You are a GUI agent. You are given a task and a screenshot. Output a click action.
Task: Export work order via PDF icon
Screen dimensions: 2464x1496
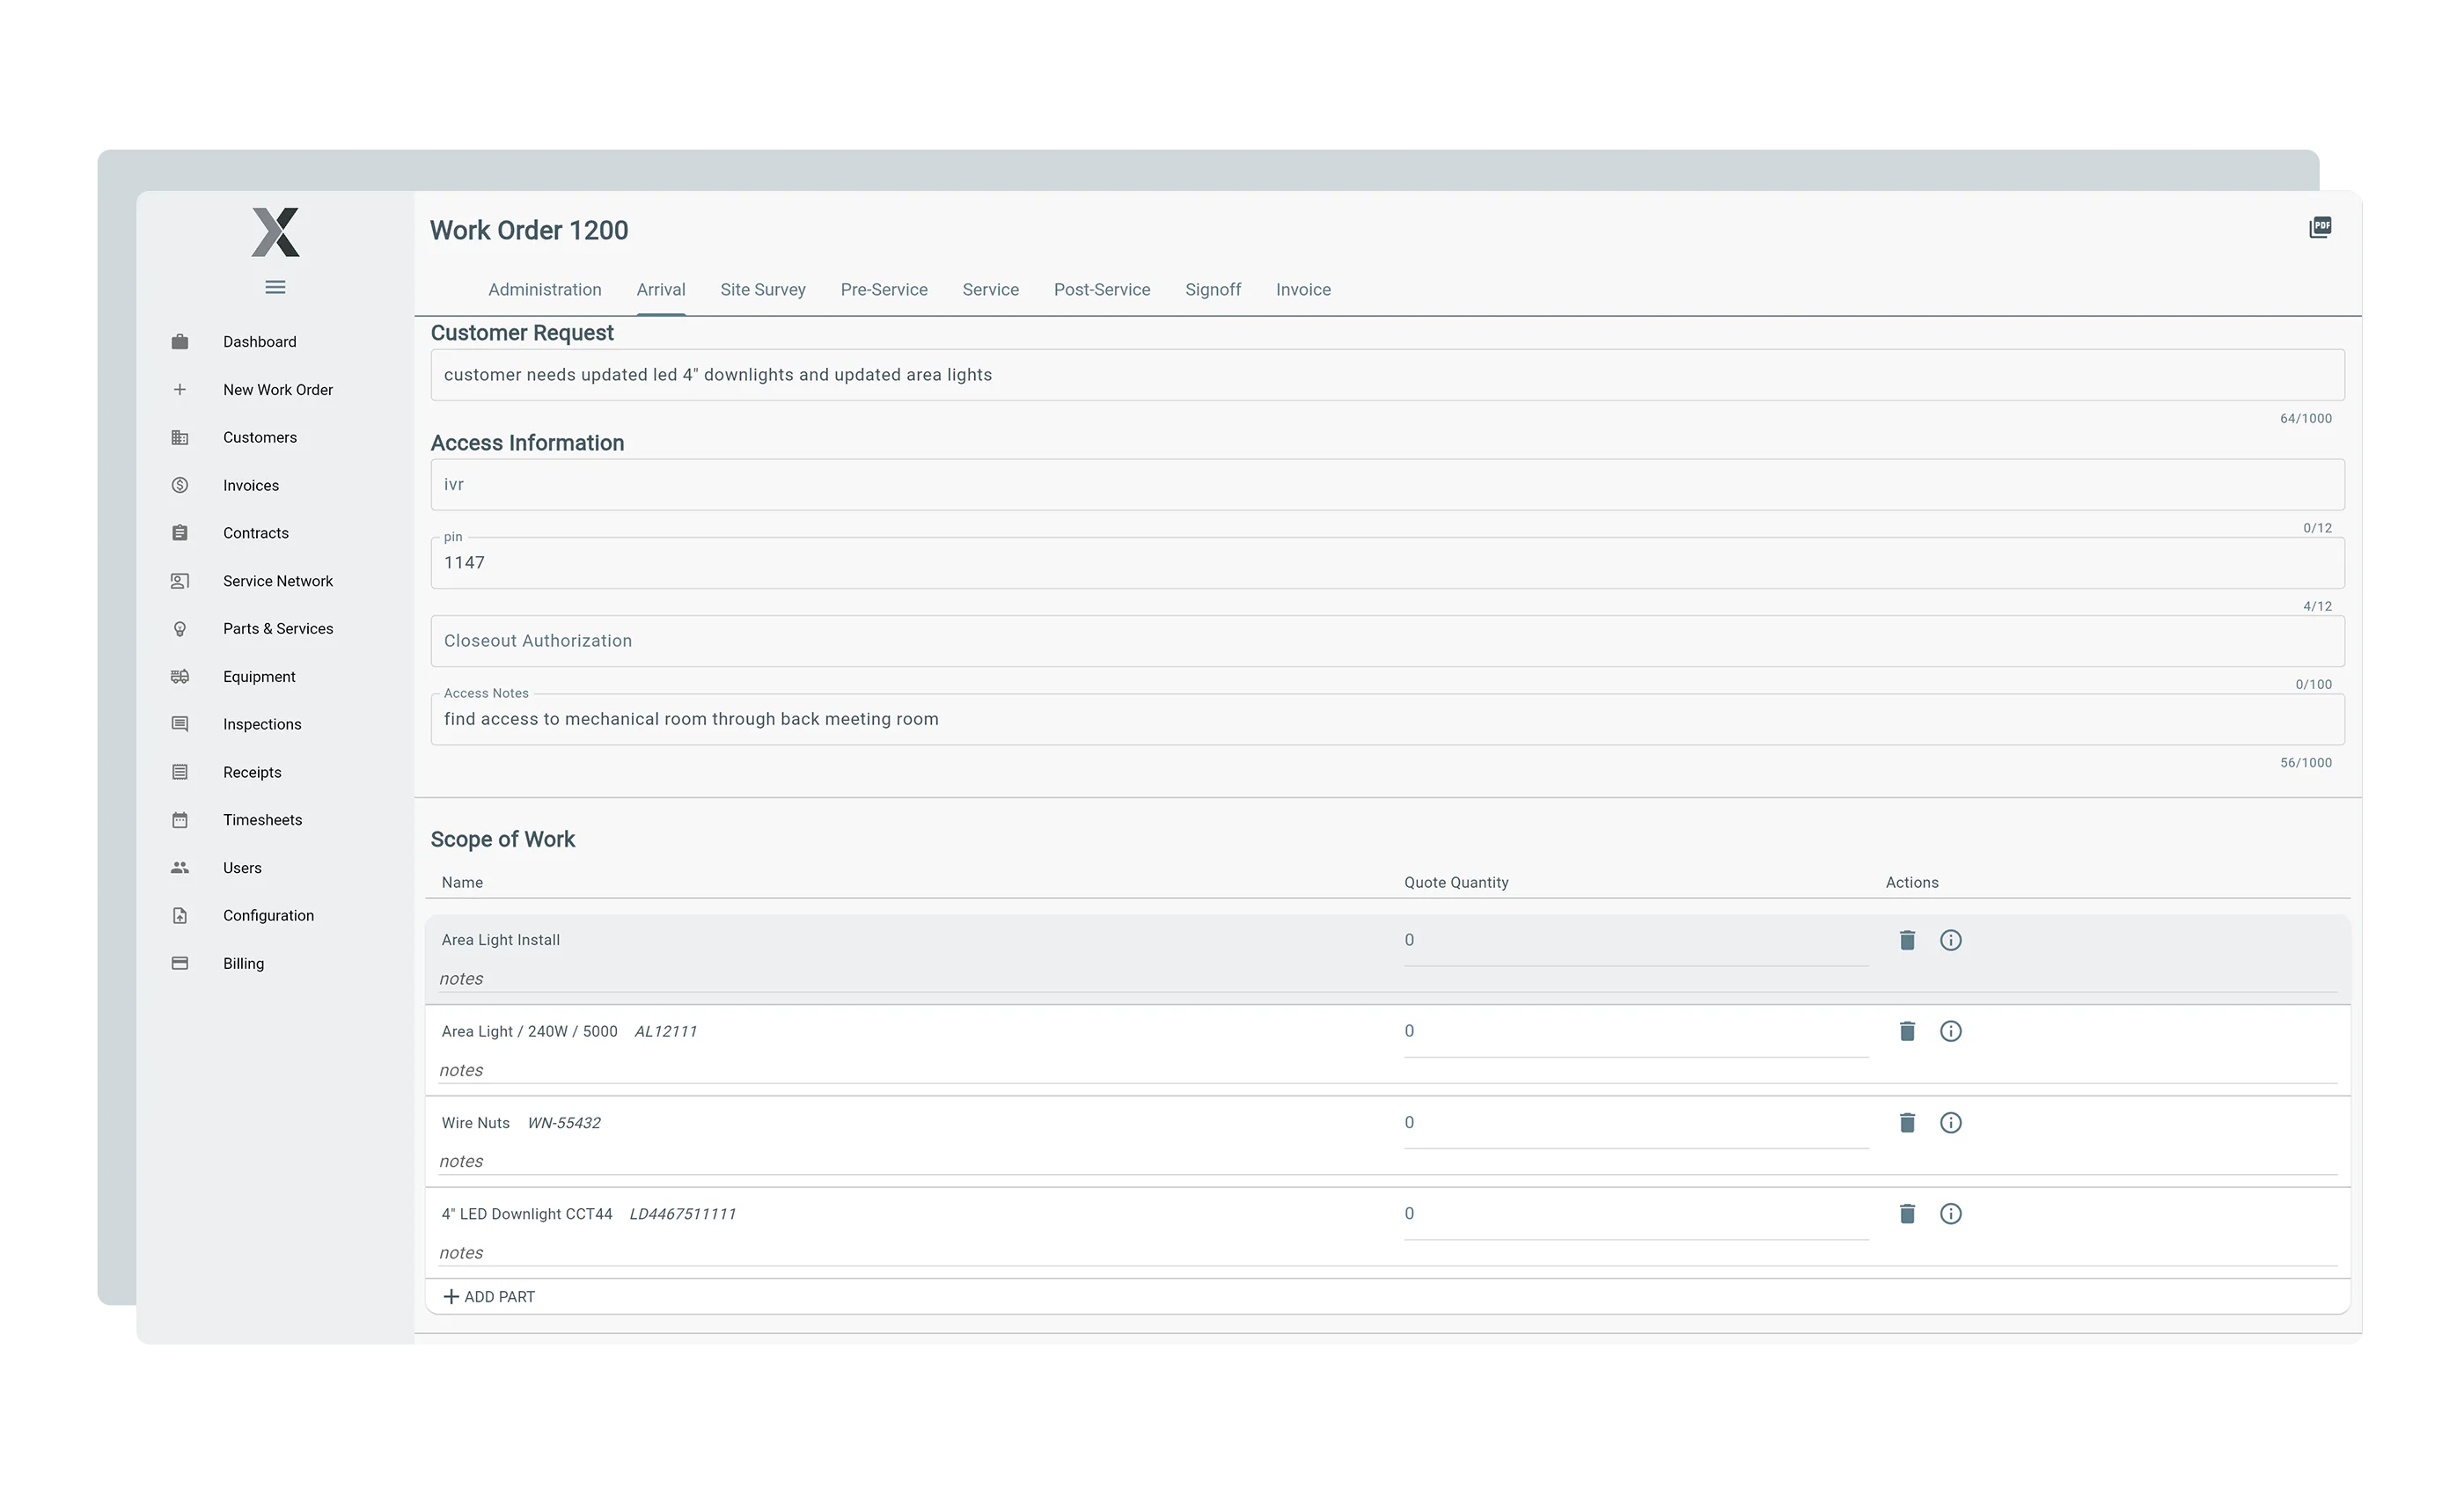[x=2320, y=228]
